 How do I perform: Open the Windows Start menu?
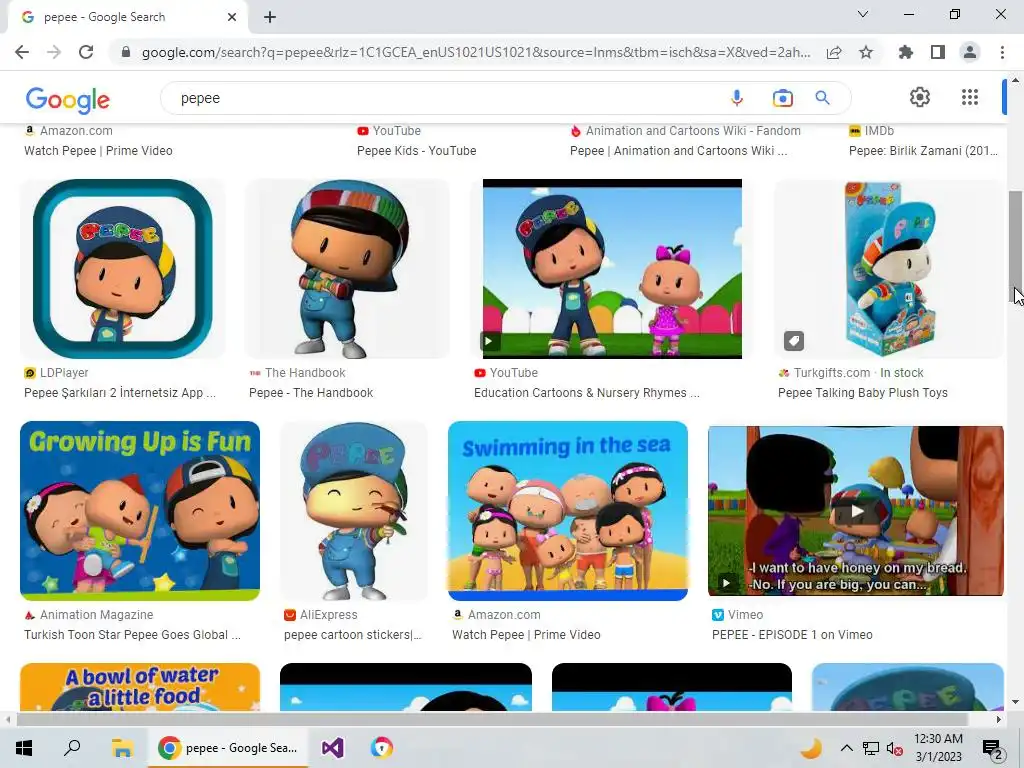click(24, 748)
